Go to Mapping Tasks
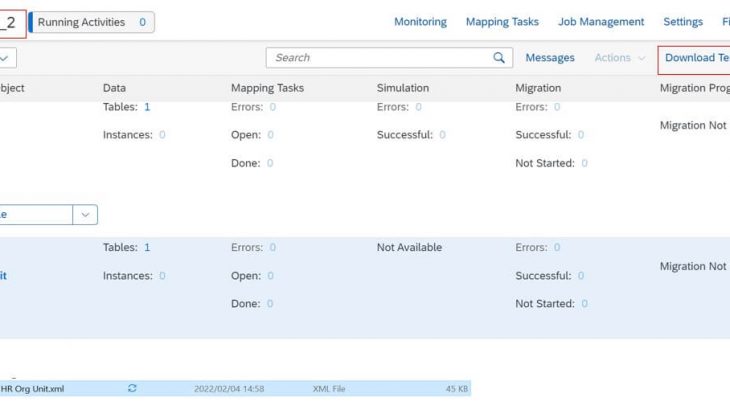 click(x=502, y=22)
